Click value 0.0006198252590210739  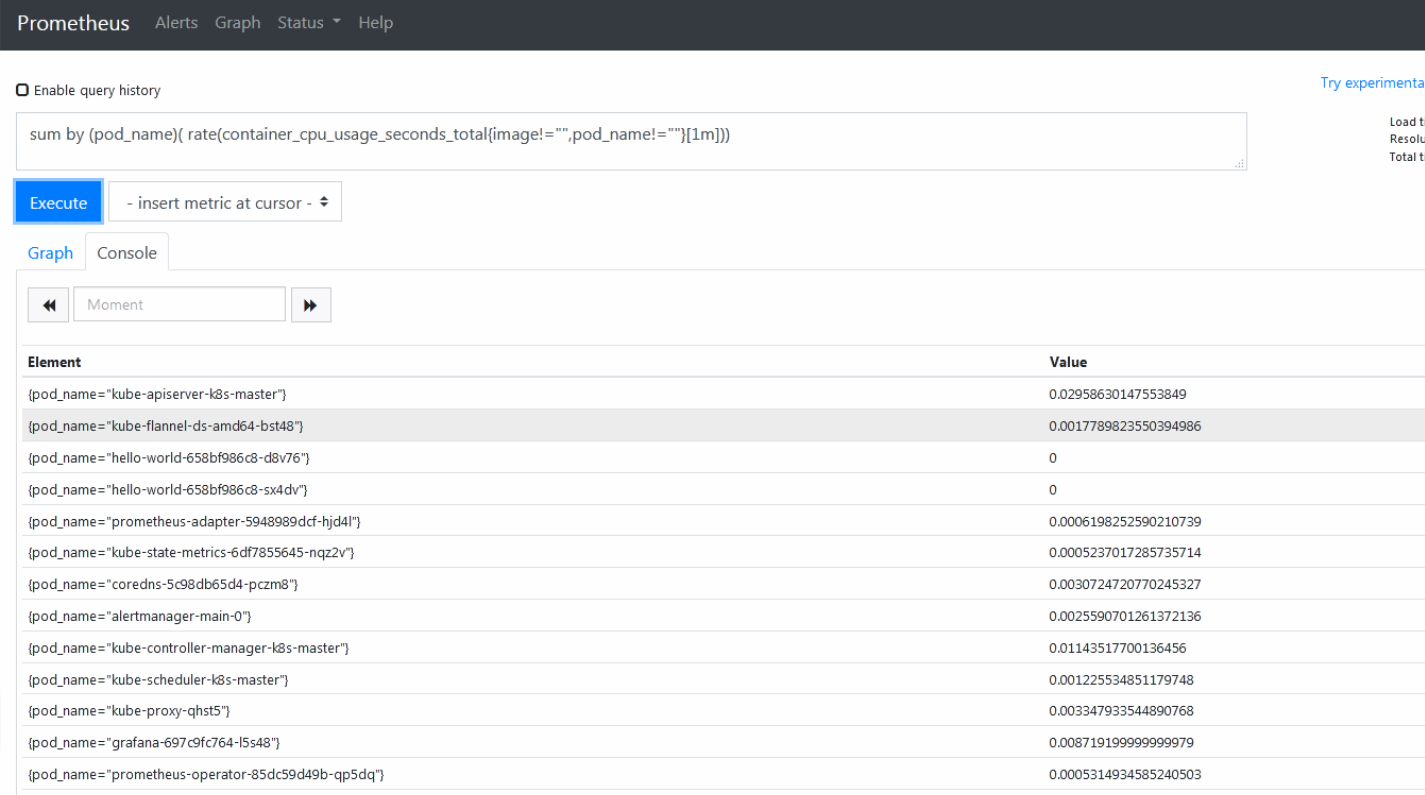(x=1124, y=521)
